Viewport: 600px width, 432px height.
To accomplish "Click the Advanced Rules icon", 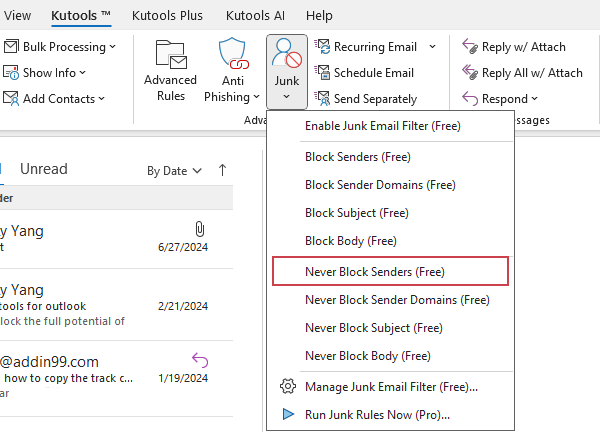I will [x=170, y=54].
